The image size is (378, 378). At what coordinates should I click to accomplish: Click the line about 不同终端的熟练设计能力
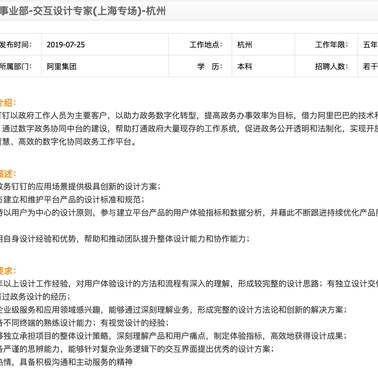(84, 323)
